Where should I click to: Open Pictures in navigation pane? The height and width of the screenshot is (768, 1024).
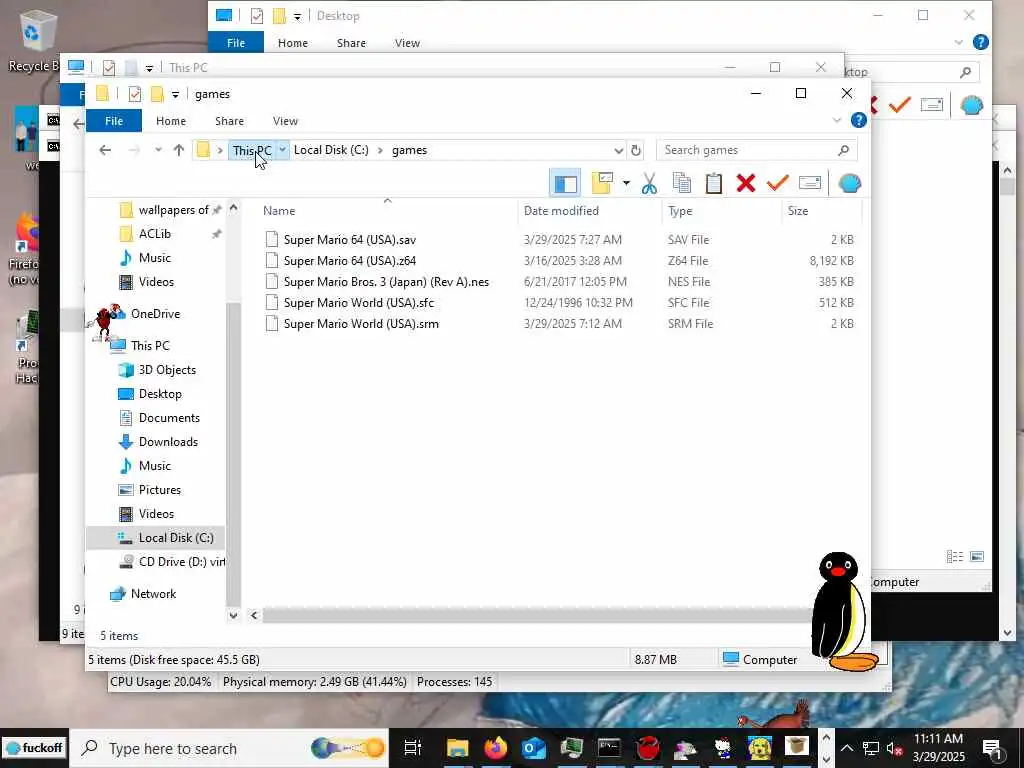[159, 490]
